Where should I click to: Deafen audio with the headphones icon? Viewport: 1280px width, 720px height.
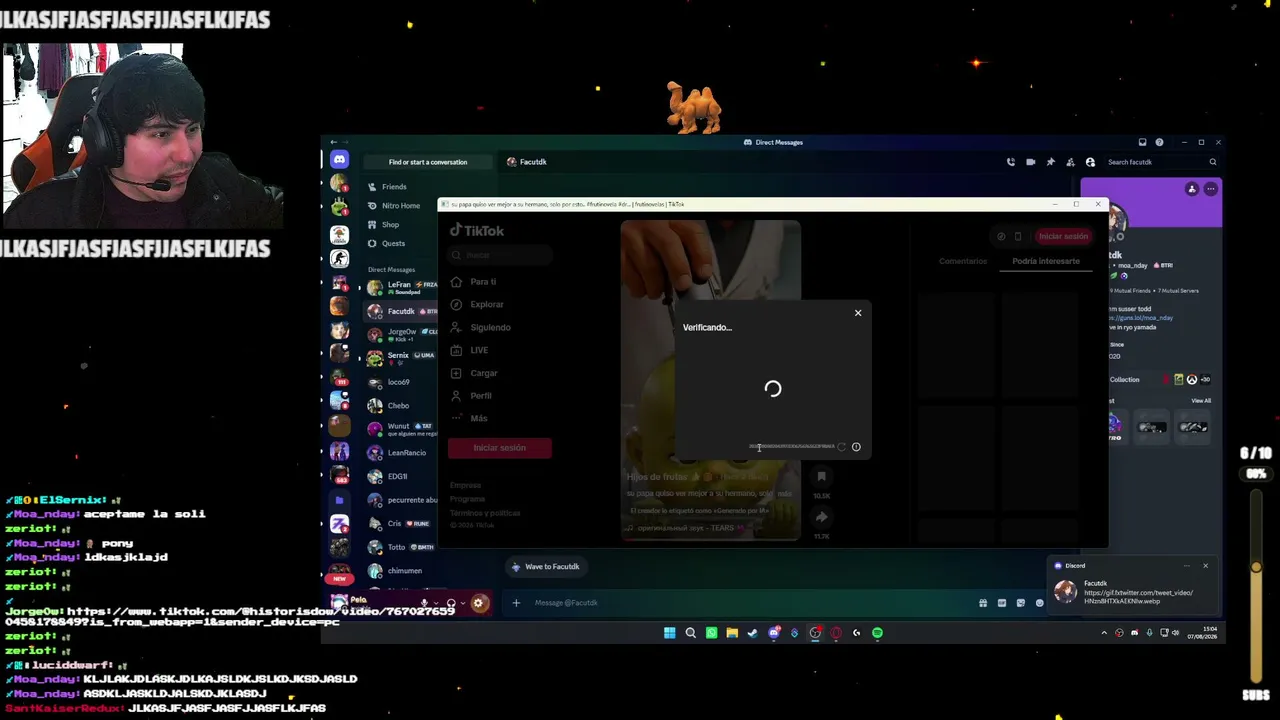click(451, 603)
